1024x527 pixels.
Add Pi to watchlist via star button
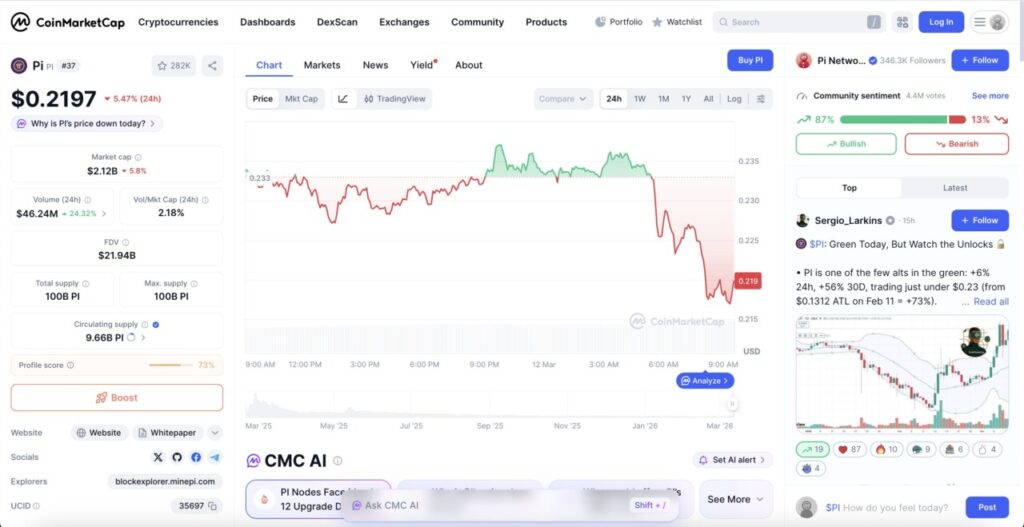(174, 66)
